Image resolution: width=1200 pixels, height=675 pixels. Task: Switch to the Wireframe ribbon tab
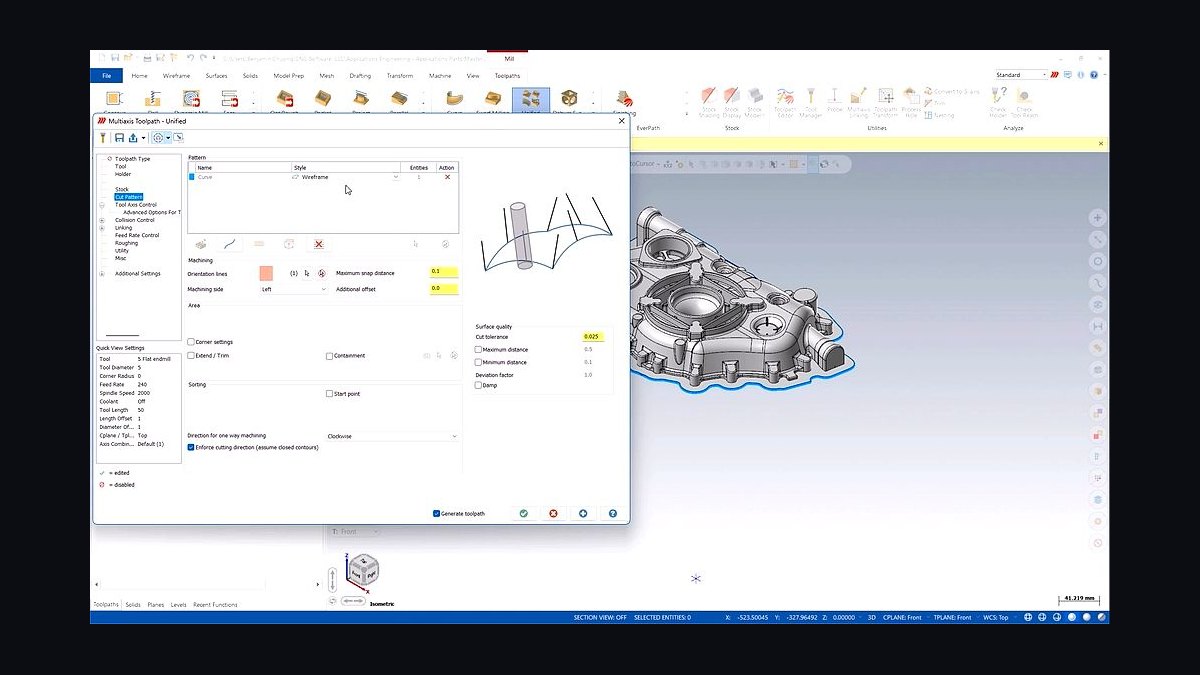(x=176, y=76)
